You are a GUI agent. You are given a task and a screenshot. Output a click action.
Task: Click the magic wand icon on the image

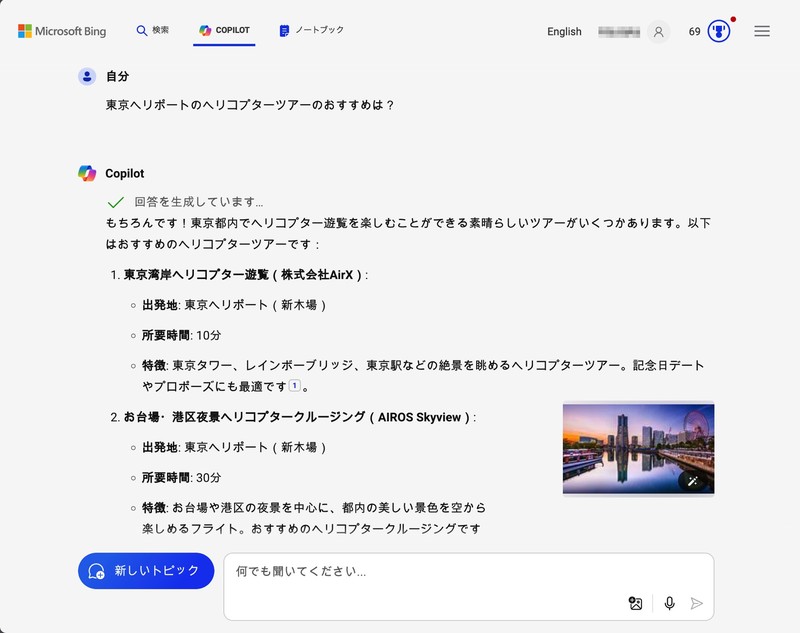pyautogui.click(x=693, y=481)
